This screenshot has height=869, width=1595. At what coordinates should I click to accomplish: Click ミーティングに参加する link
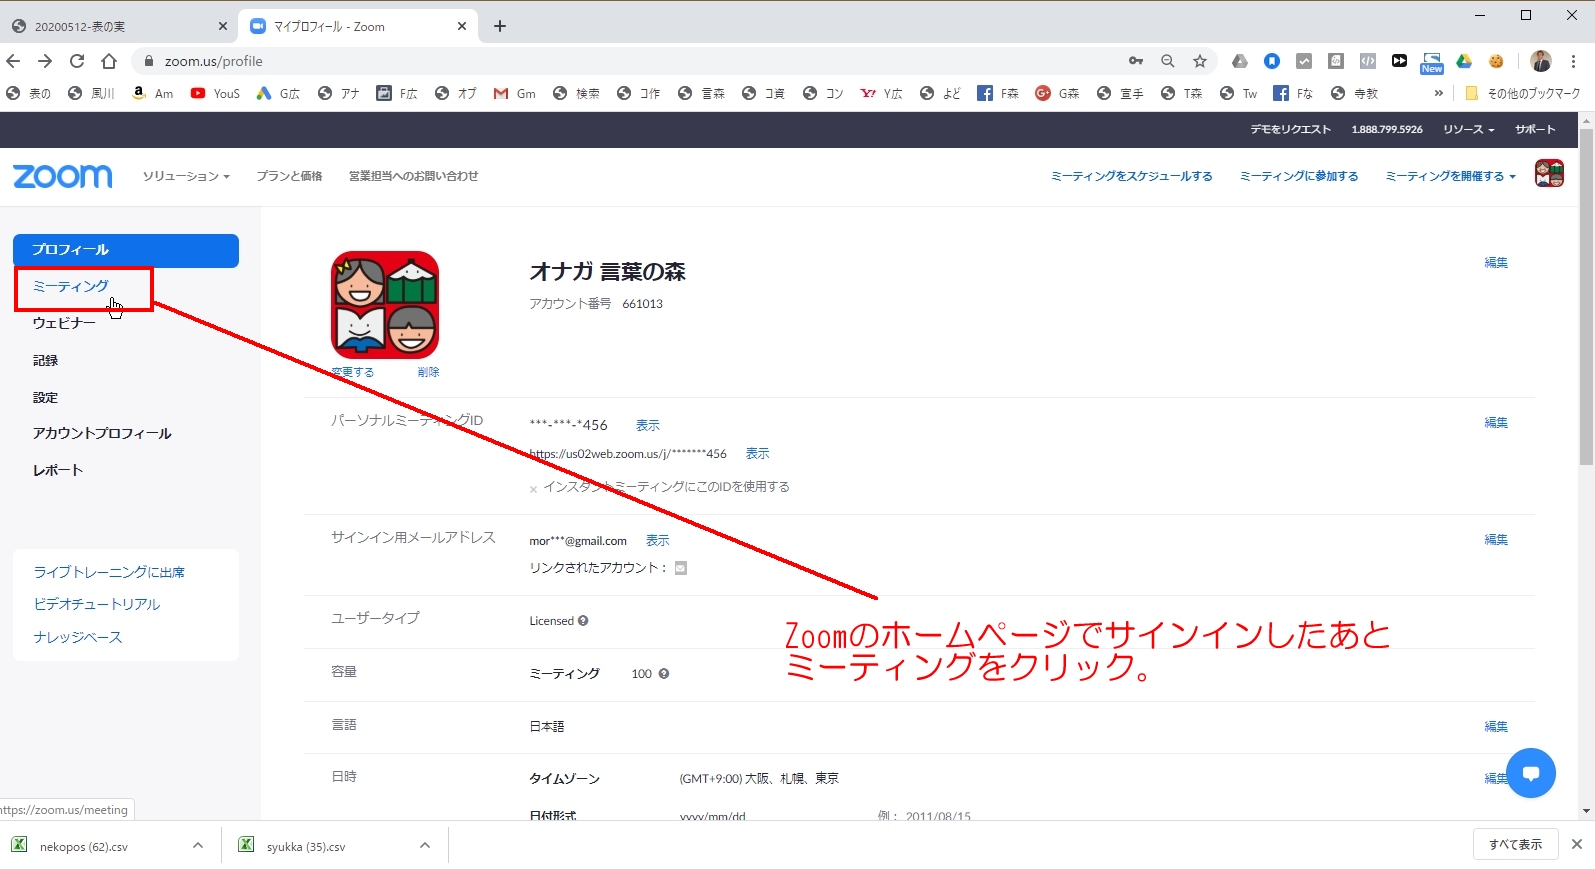tap(1299, 176)
